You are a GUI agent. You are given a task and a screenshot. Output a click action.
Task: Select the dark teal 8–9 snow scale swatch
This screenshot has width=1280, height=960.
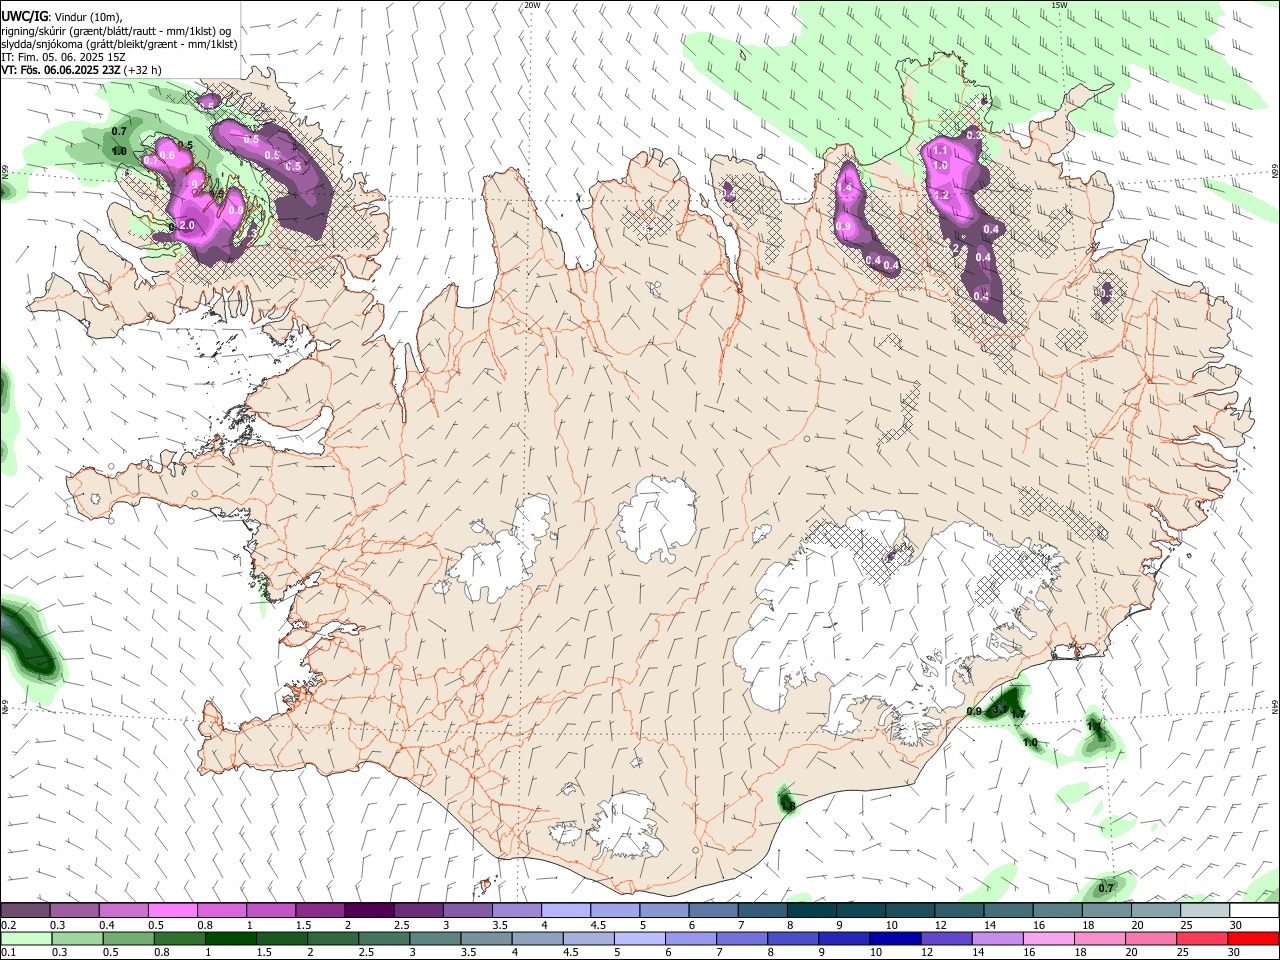click(811, 911)
